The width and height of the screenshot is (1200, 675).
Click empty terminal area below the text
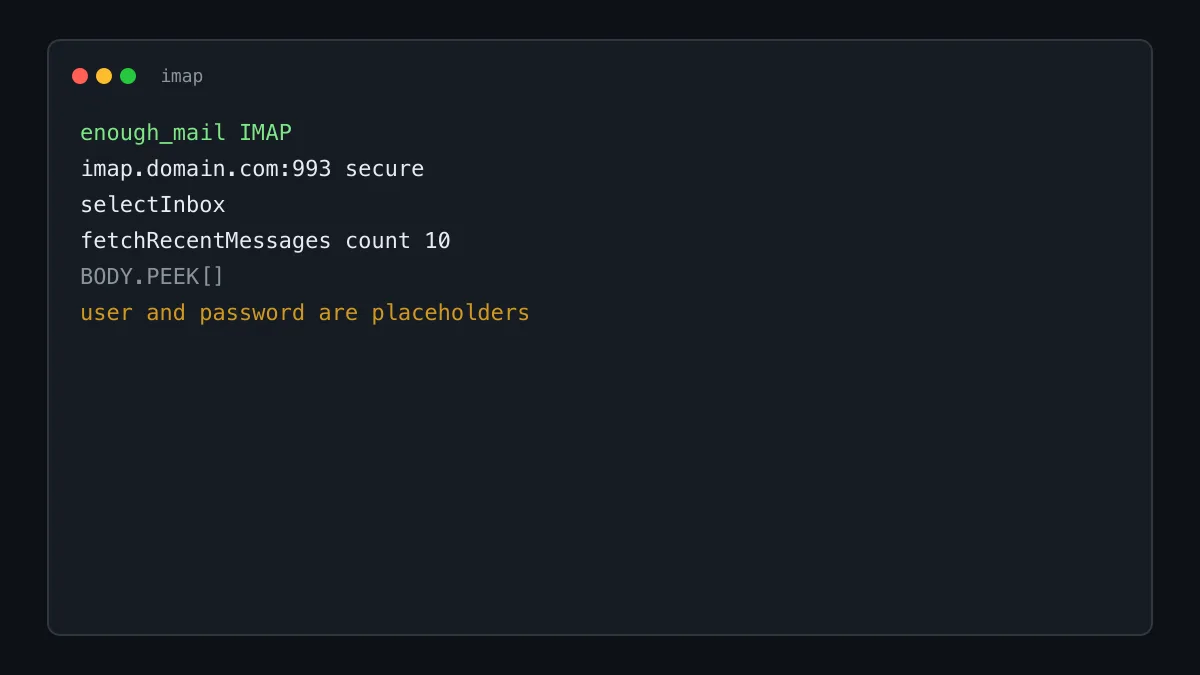coord(600,480)
